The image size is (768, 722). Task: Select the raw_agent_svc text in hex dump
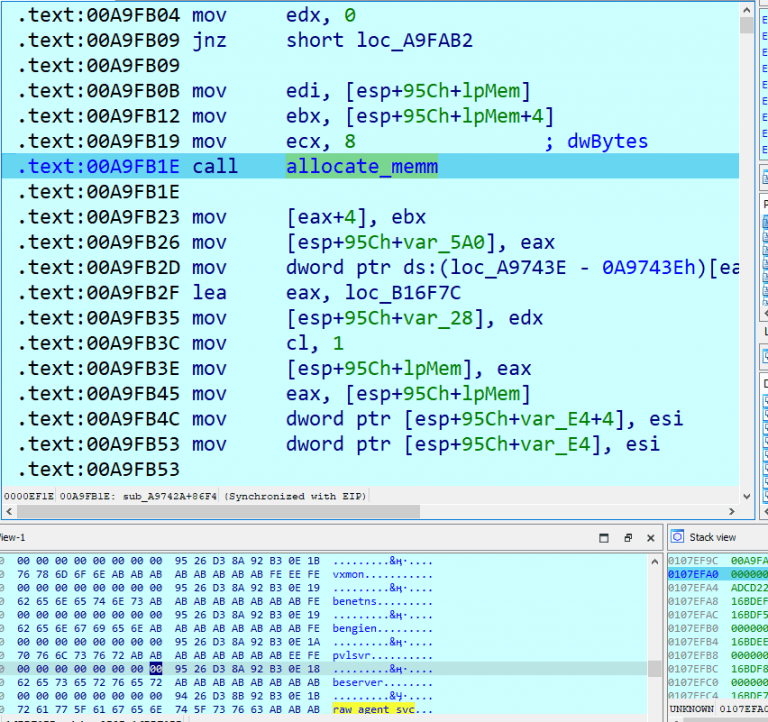pyautogui.click(x=383, y=708)
